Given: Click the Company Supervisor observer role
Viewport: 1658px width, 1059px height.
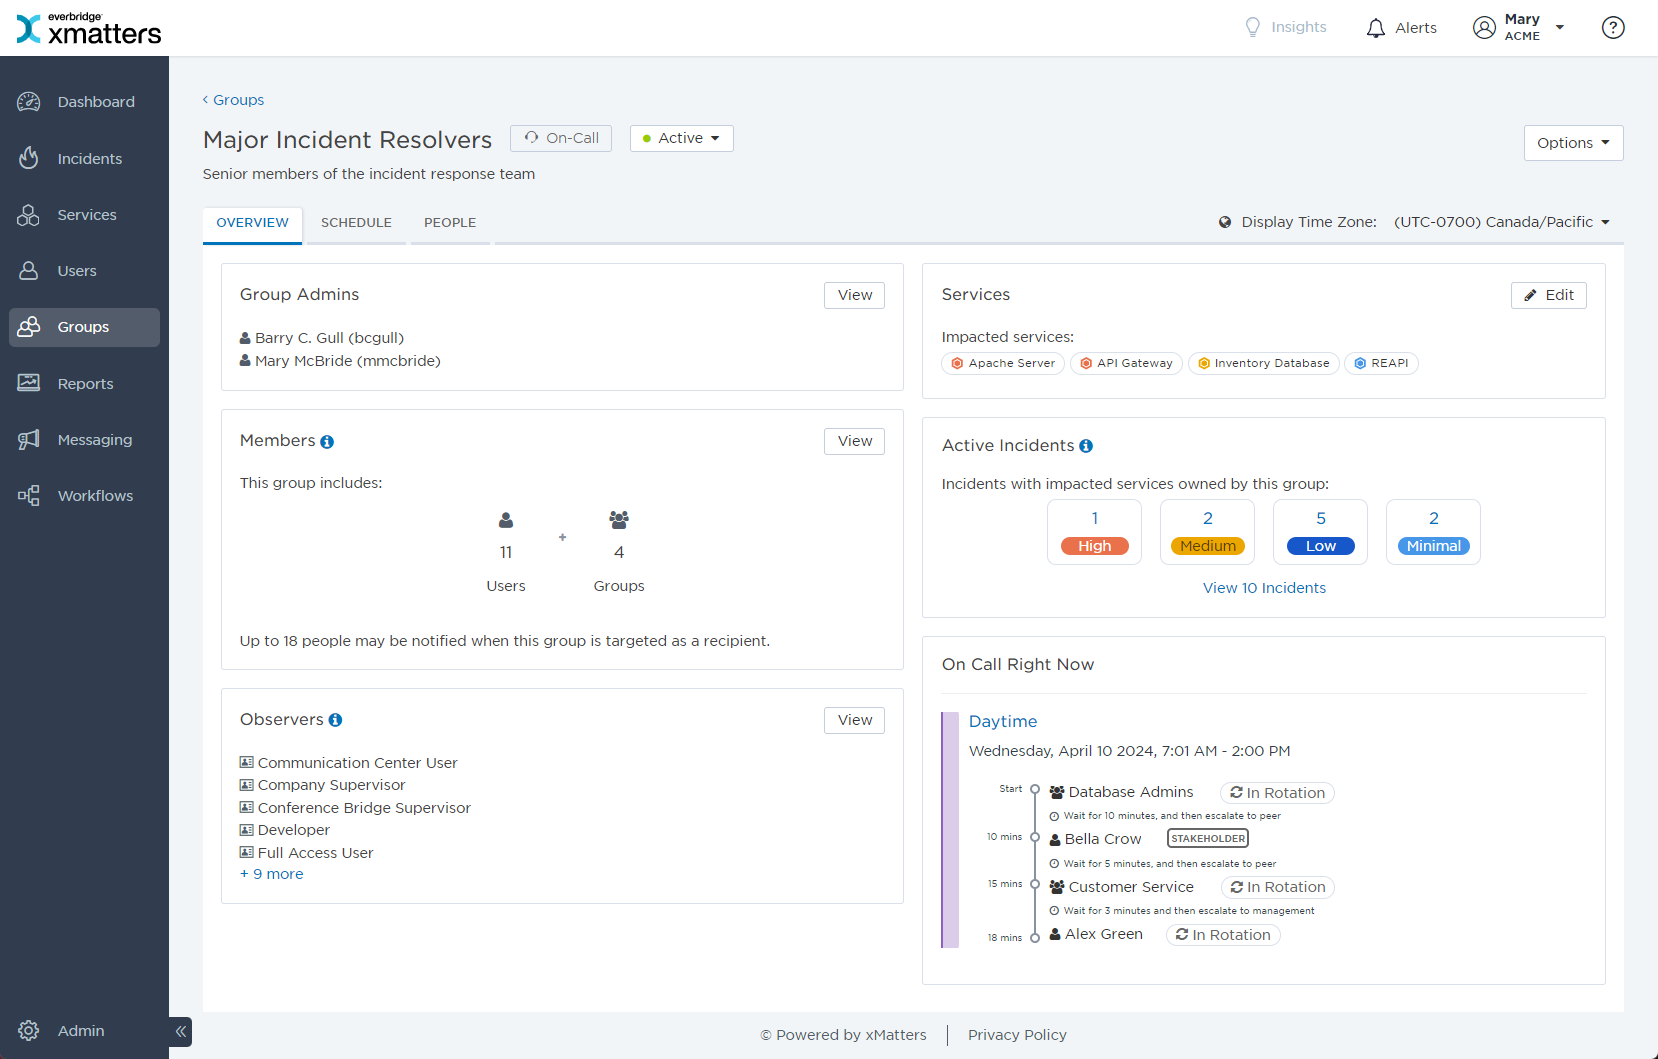Looking at the screenshot, I should pyautogui.click(x=322, y=785).
